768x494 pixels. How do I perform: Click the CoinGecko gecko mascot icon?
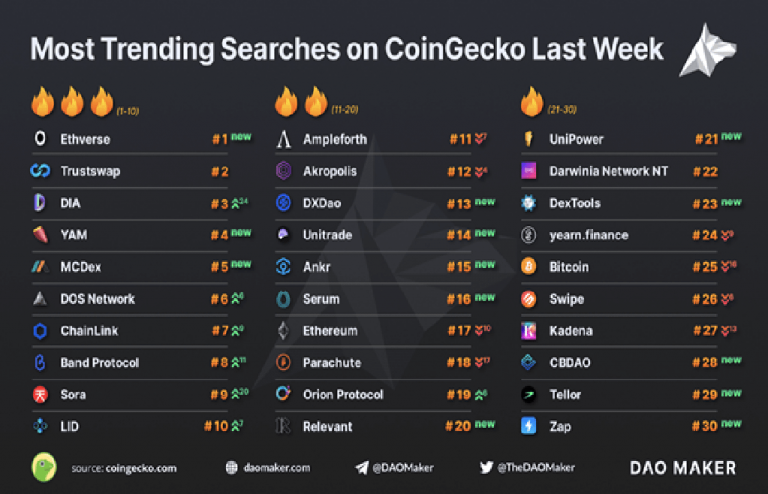point(43,467)
